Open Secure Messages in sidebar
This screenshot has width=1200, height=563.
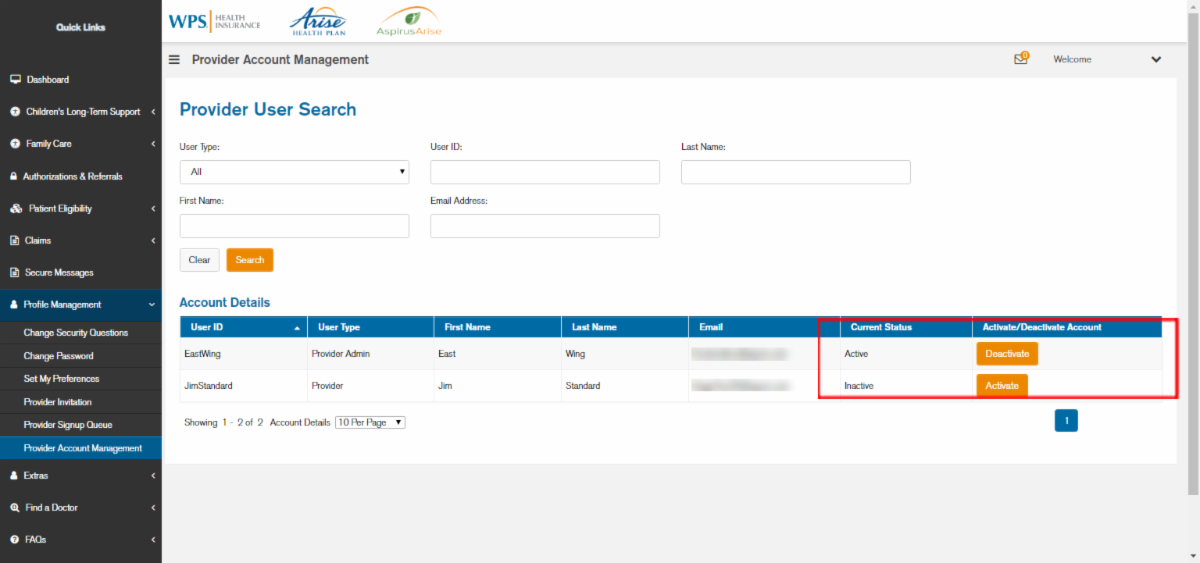(59, 272)
